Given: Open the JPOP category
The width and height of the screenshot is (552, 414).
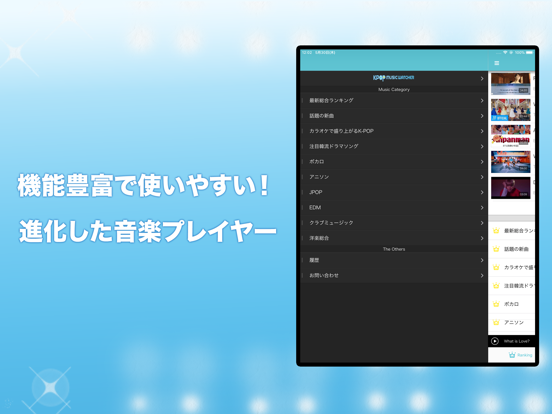Looking at the screenshot, I should click(394, 192).
